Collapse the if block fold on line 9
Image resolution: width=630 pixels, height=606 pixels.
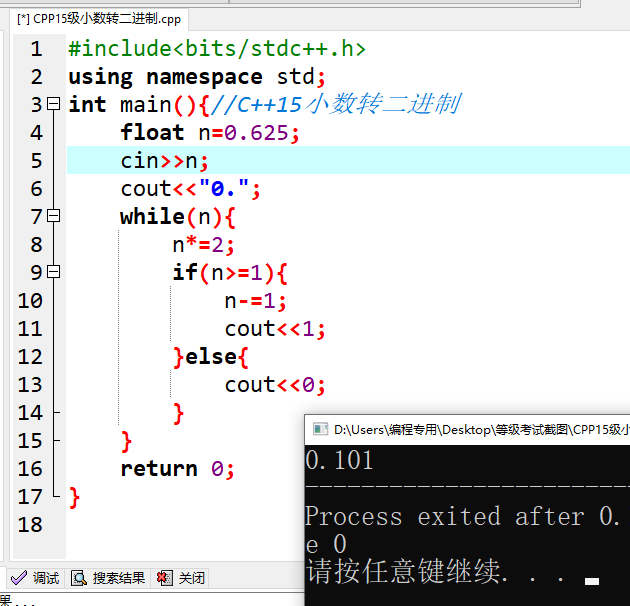53,272
